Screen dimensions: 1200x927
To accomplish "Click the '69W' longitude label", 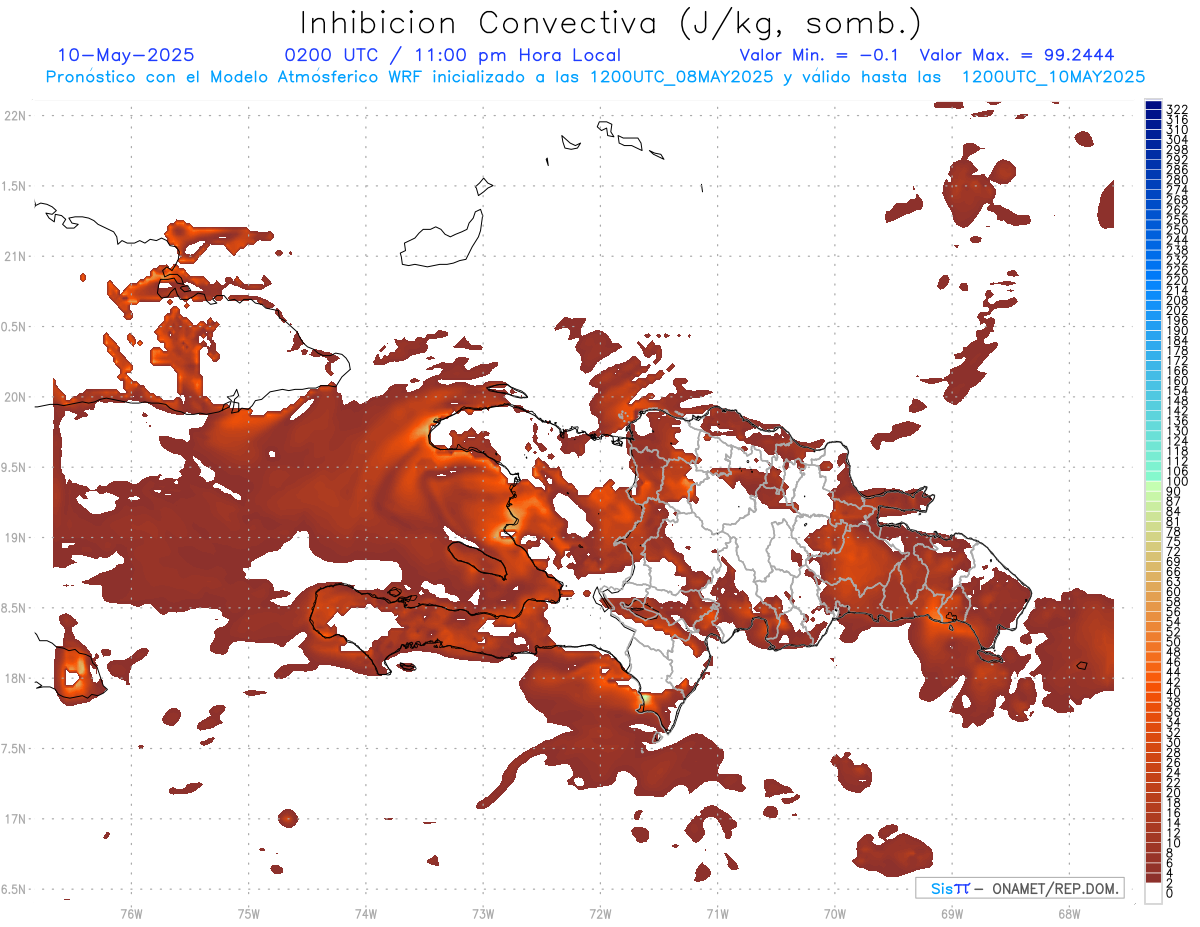I will pyautogui.click(x=952, y=913).
